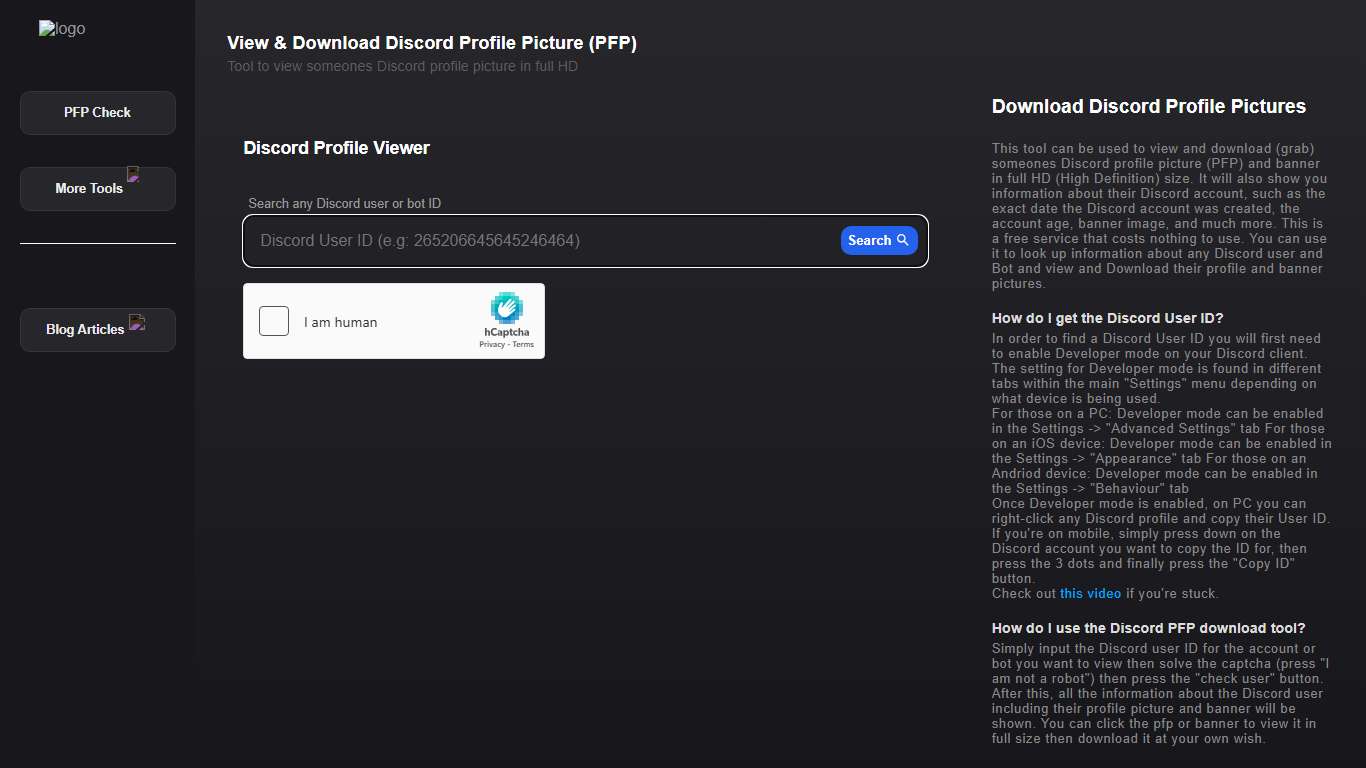Click the hCaptcha name label
Viewport: 1366px width, 768px height.
click(506, 333)
